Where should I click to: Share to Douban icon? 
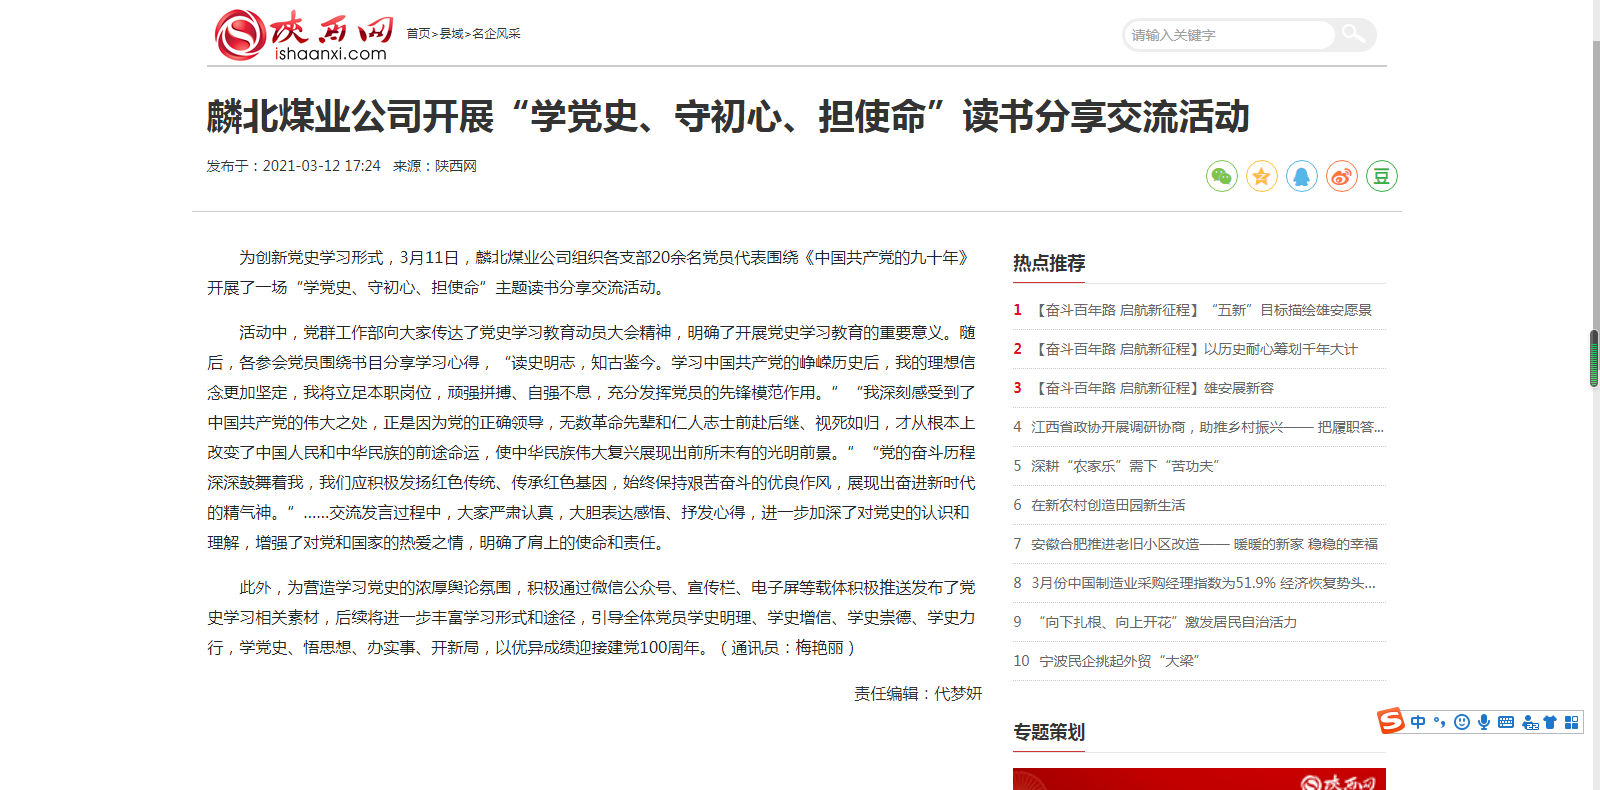click(1381, 176)
